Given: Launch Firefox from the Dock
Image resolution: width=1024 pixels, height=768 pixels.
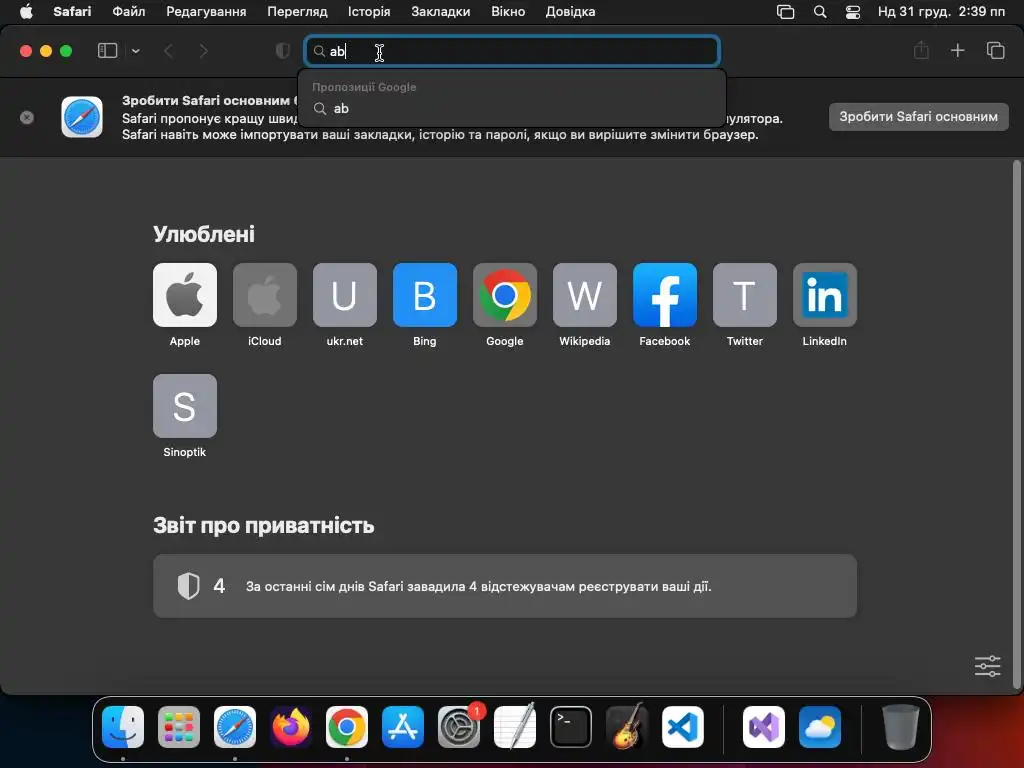Looking at the screenshot, I should pyautogui.click(x=291, y=727).
